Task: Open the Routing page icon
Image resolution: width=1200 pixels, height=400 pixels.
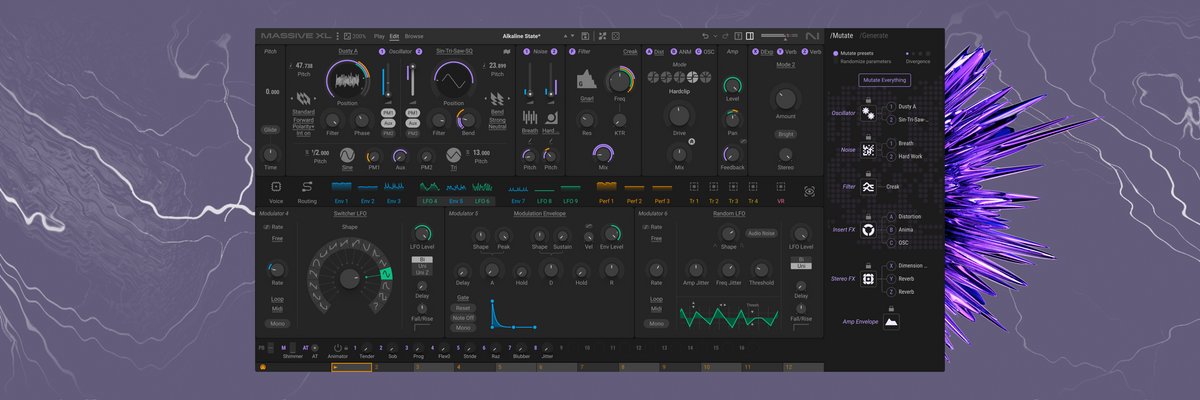Action: 307,187
